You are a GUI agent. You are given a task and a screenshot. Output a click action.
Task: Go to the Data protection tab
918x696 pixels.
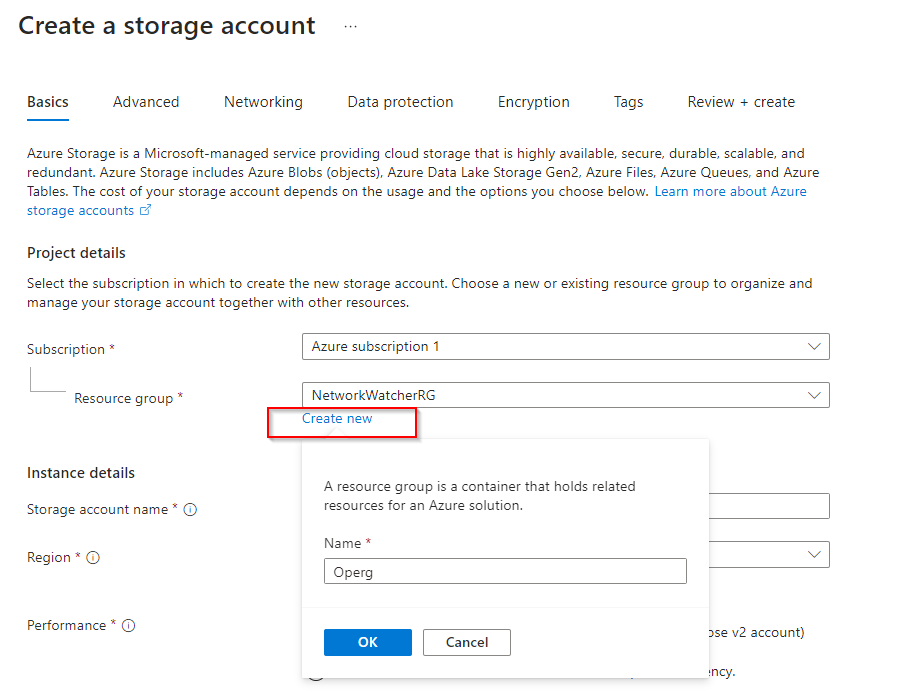400,102
